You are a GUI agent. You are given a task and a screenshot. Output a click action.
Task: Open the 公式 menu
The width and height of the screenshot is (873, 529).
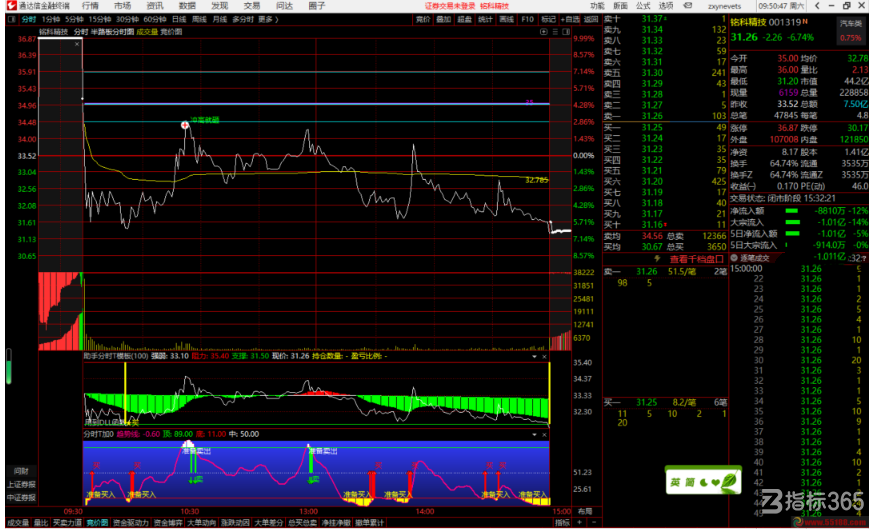click(x=643, y=6)
